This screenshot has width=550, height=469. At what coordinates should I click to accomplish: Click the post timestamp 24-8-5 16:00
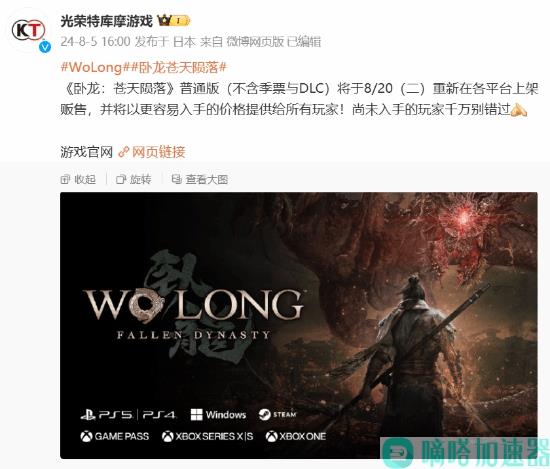(x=95, y=42)
